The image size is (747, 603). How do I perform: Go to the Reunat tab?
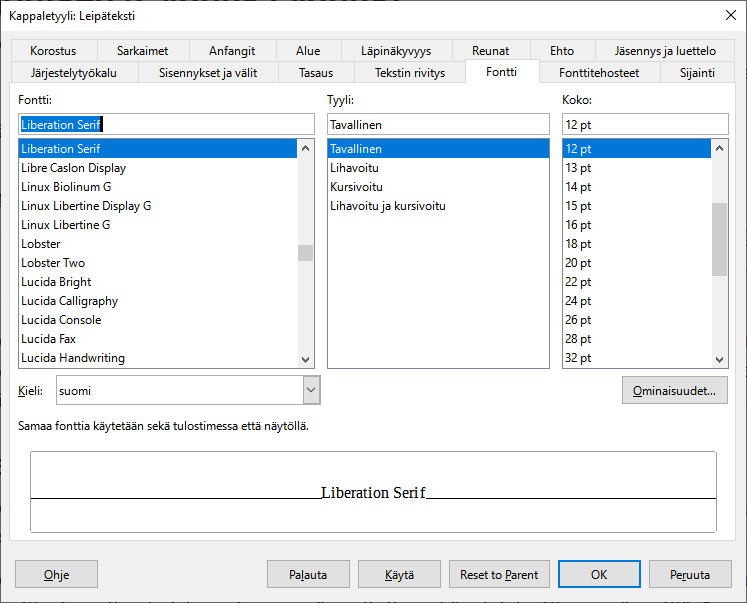[x=490, y=50]
